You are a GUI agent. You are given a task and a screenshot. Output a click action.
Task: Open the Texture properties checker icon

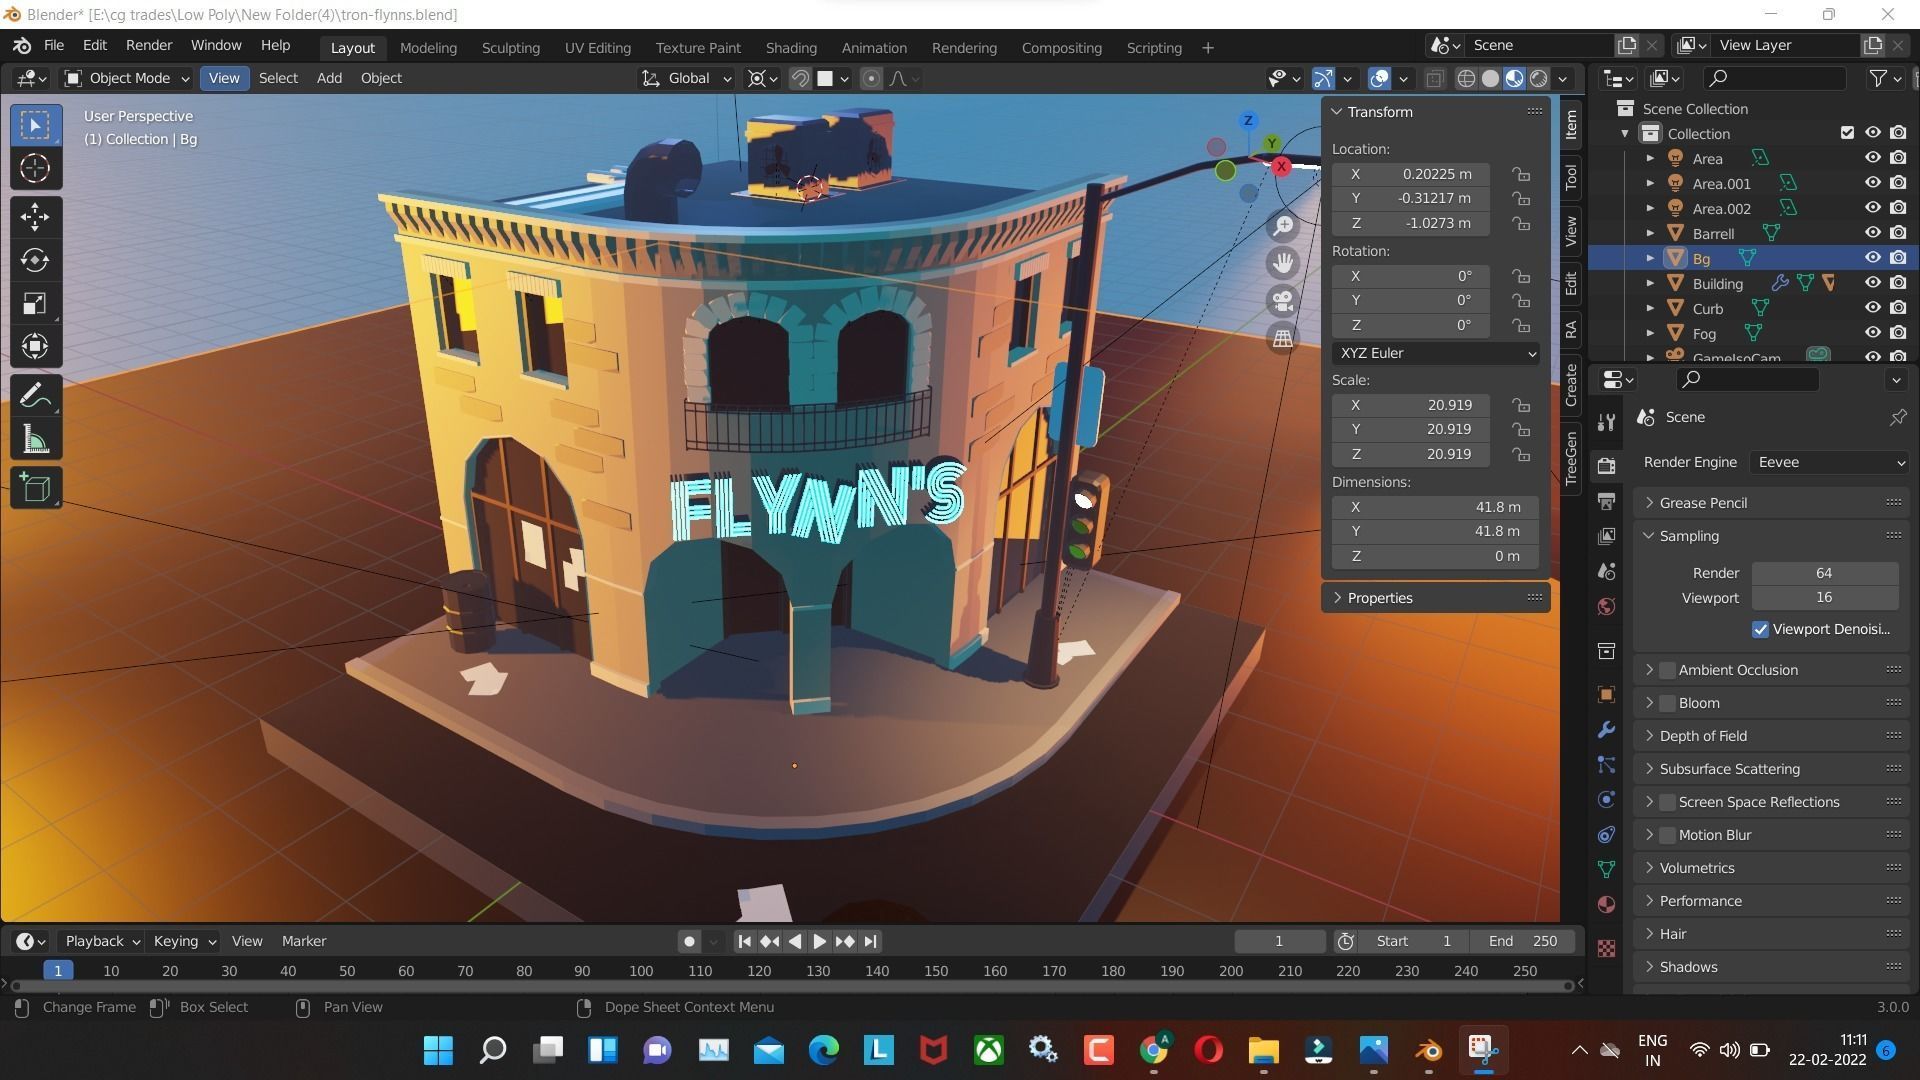coord(1606,948)
